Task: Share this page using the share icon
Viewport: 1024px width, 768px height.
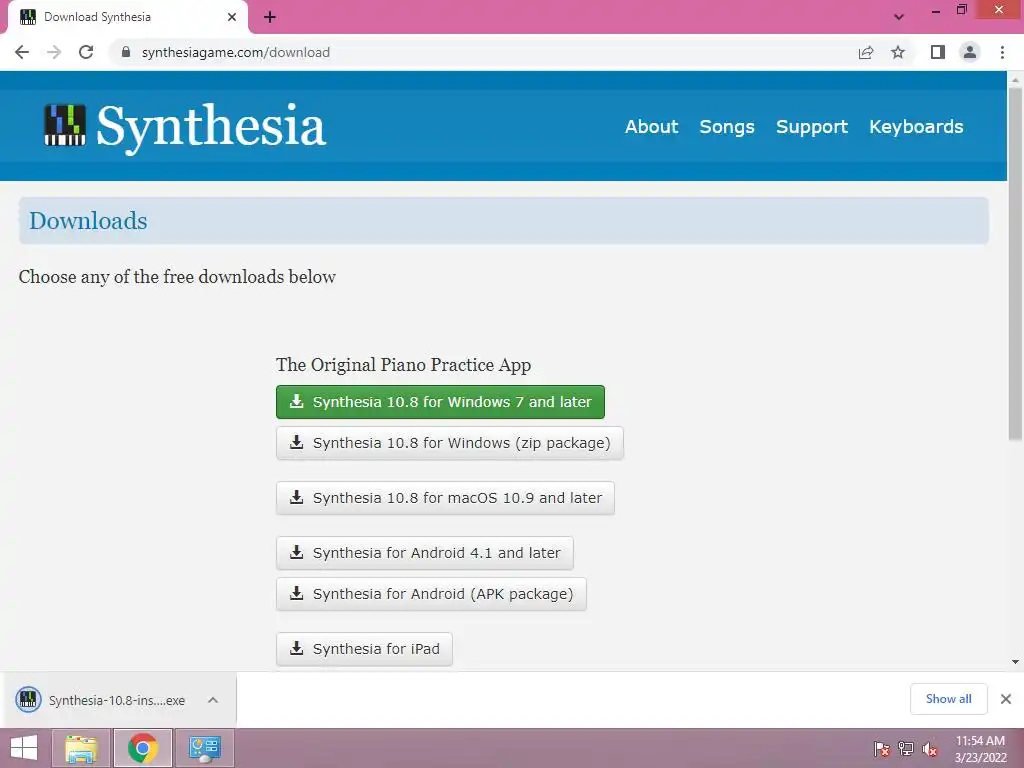Action: pyautogui.click(x=866, y=52)
